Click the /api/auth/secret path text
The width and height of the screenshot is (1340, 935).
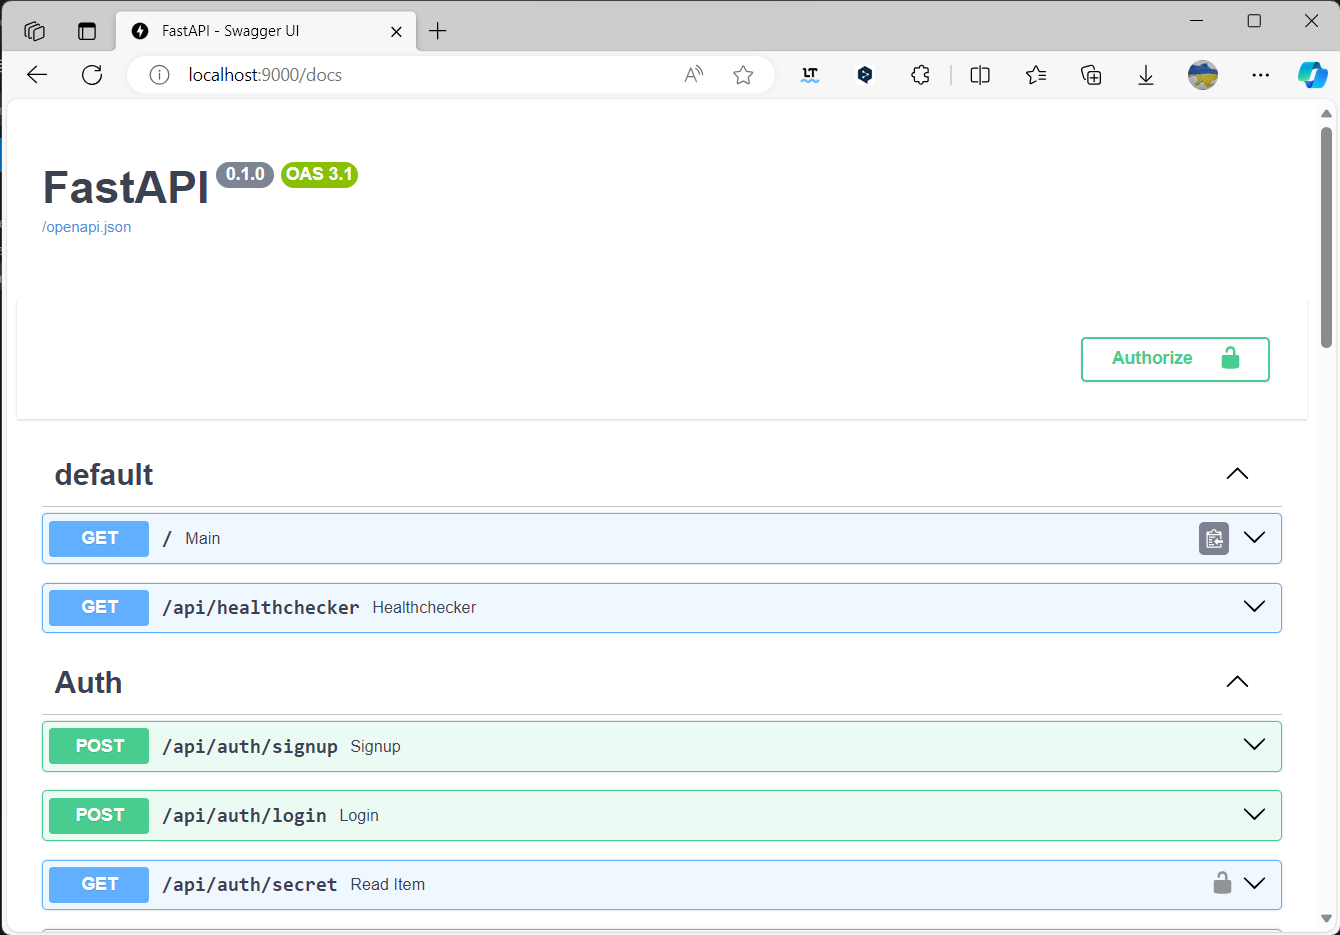[250, 885]
